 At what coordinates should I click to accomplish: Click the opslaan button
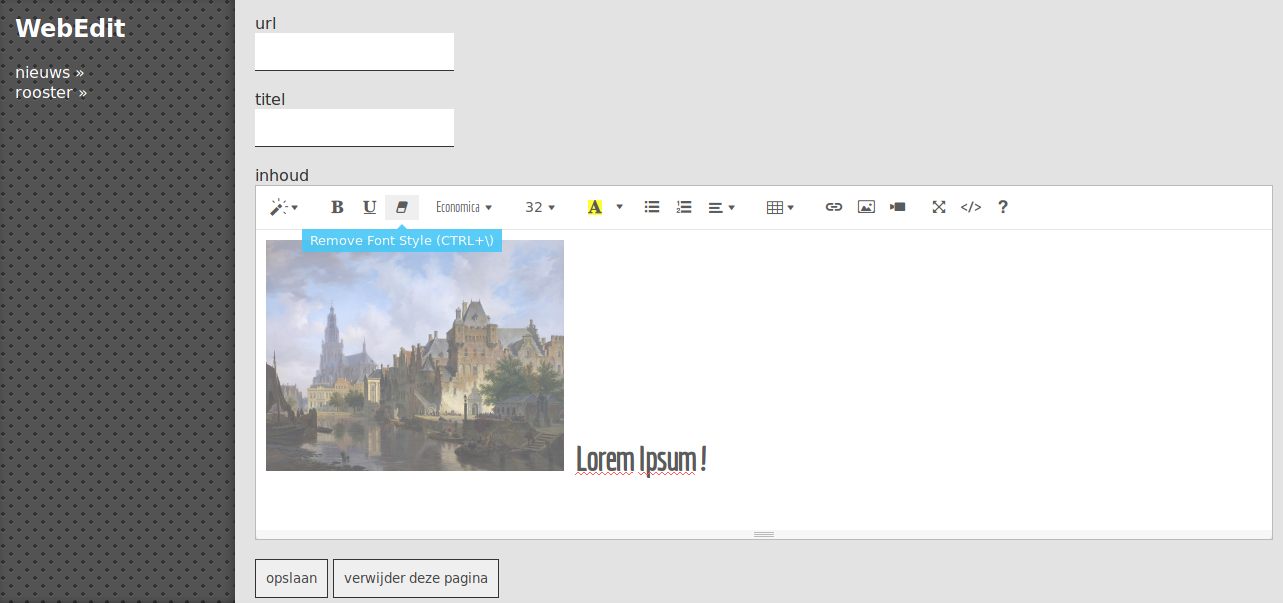291,578
